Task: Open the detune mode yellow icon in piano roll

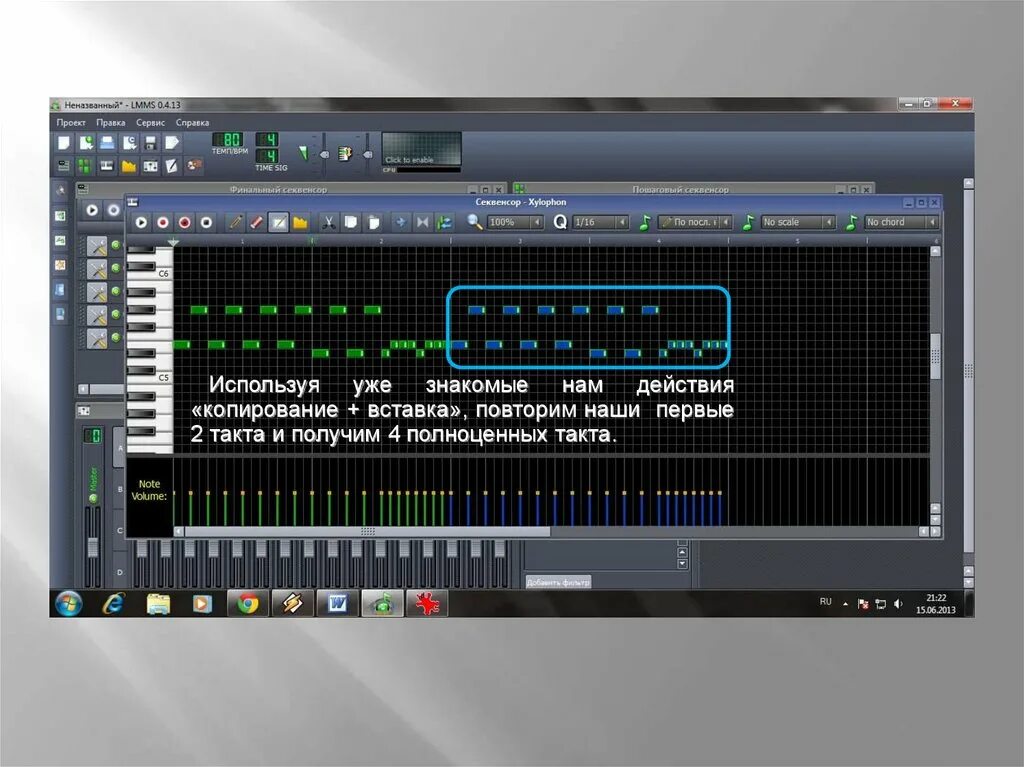Action: 300,222
